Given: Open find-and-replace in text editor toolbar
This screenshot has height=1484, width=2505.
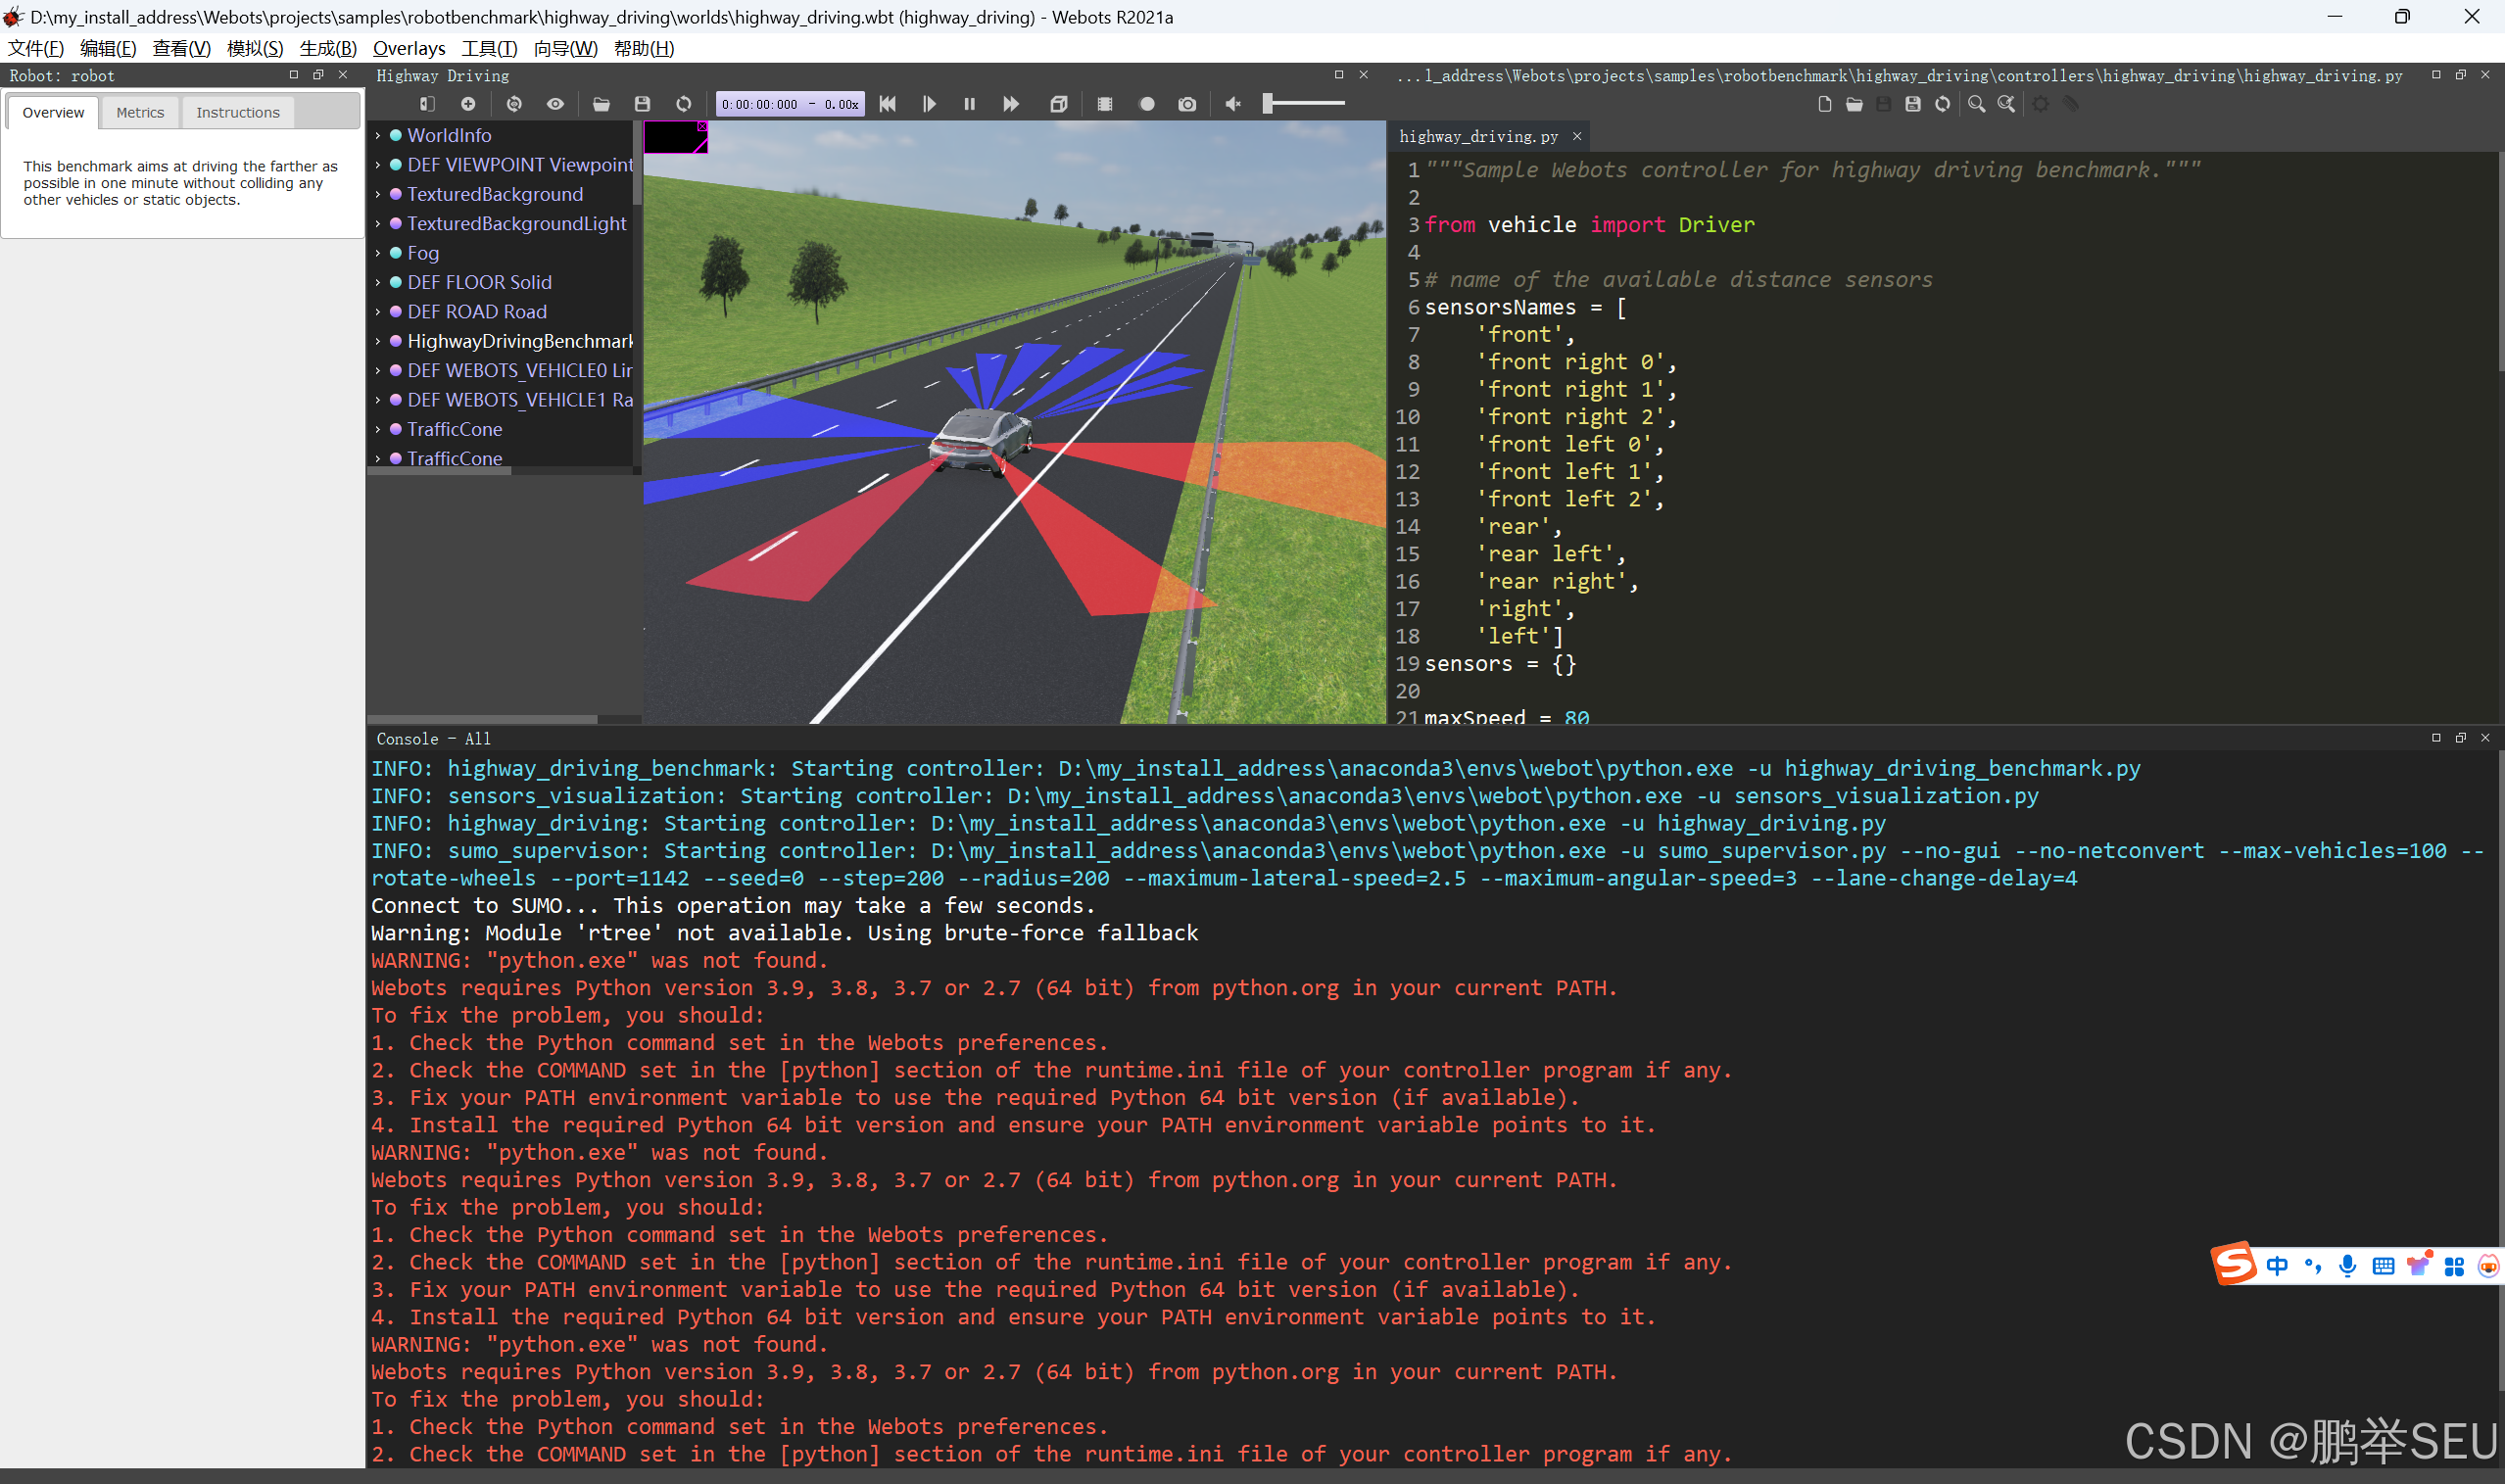Looking at the screenshot, I should pyautogui.click(x=2006, y=104).
